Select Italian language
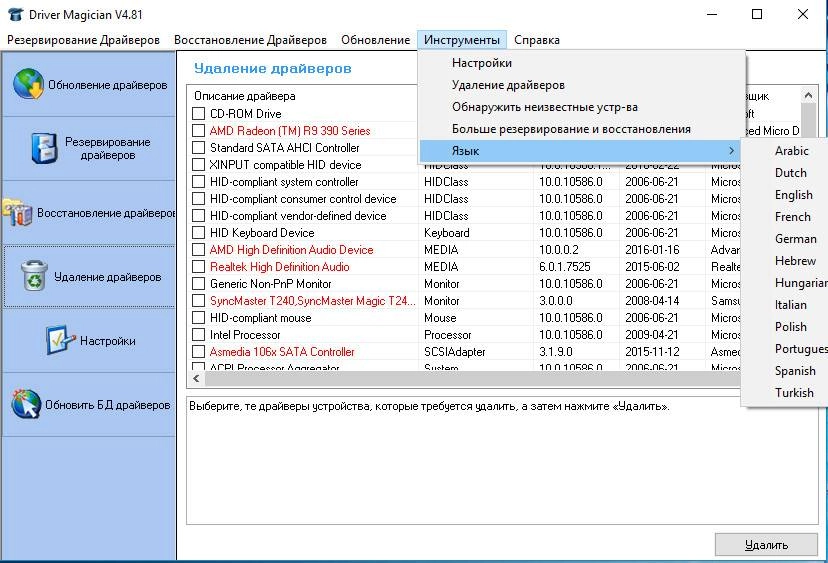 coord(791,305)
